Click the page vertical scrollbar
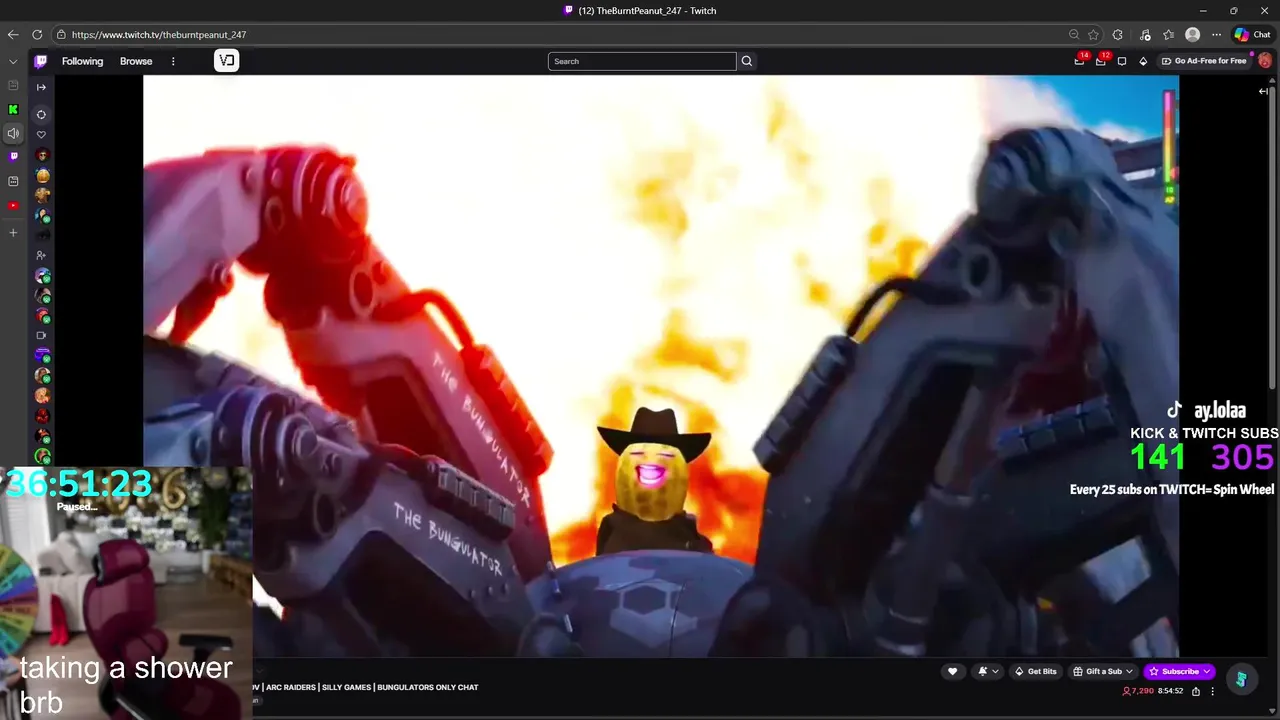This screenshot has width=1280, height=720. click(x=1272, y=240)
